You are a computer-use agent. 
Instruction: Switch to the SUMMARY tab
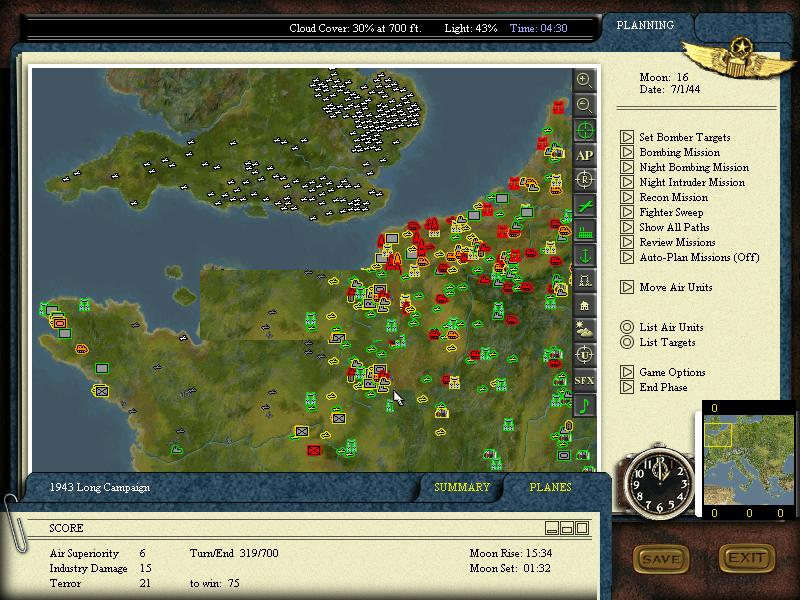462,487
